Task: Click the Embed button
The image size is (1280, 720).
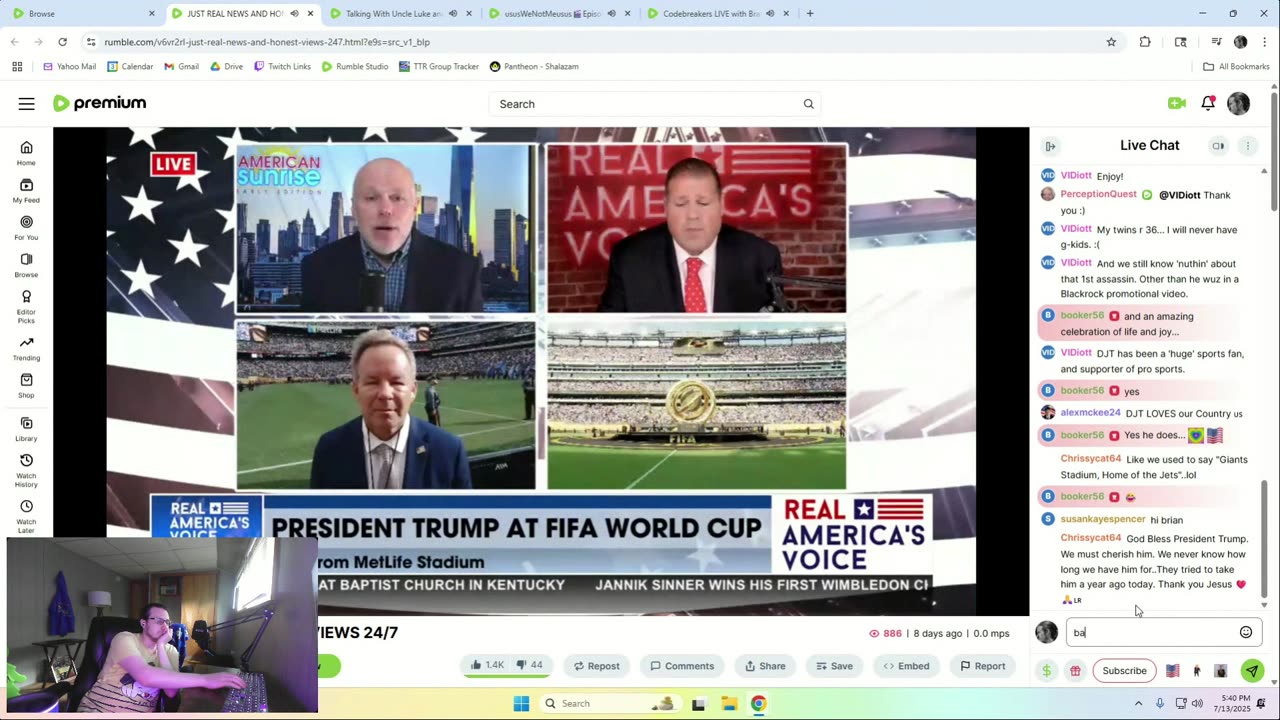Action: [x=906, y=665]
